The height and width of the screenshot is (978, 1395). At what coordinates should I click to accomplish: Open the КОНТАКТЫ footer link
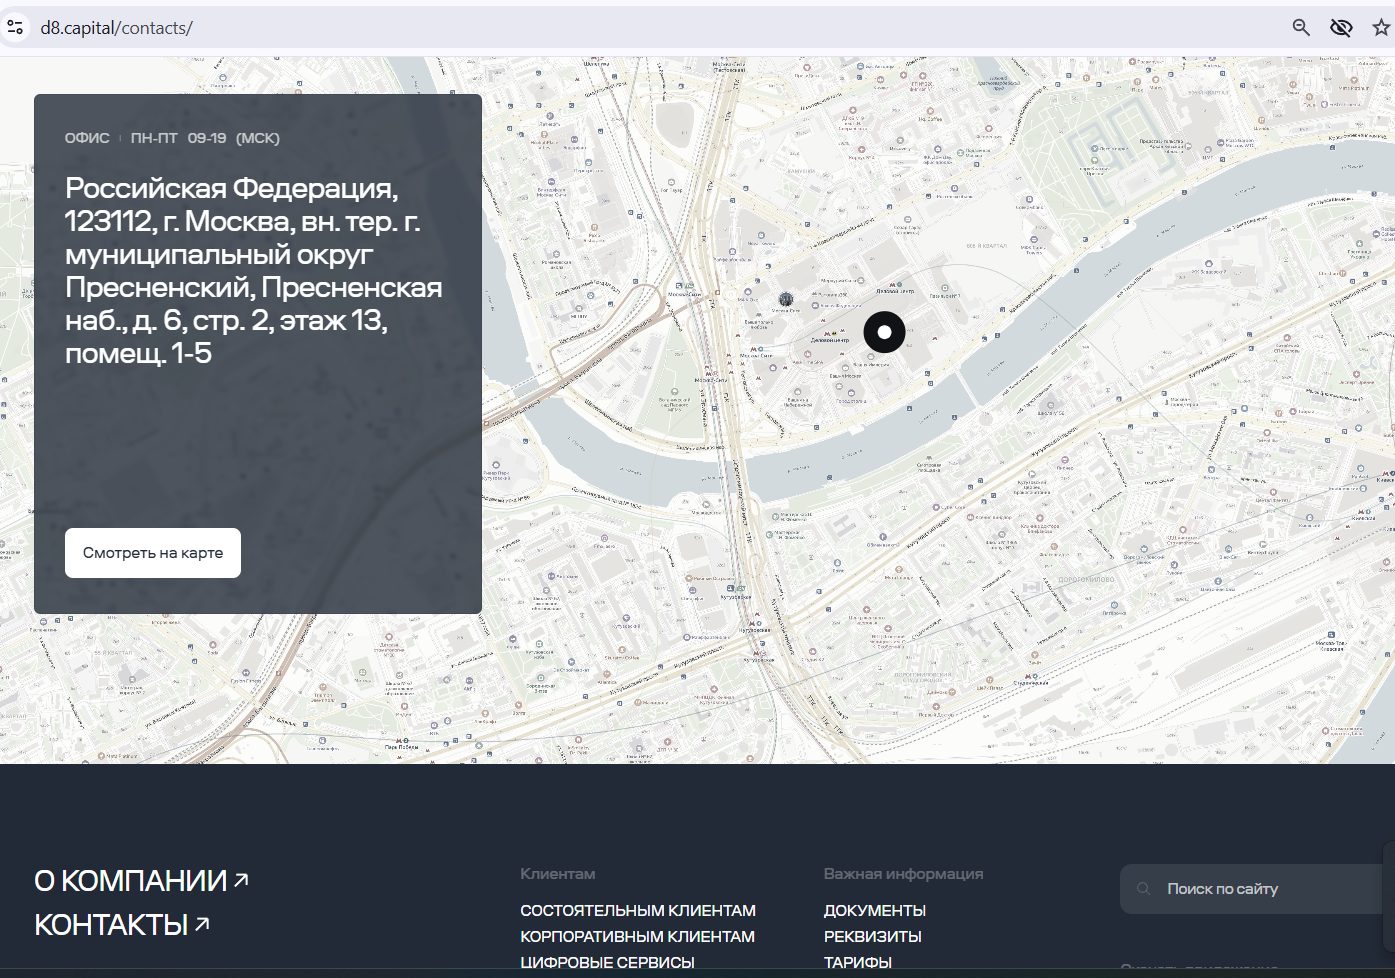click(x=111, y=925)
